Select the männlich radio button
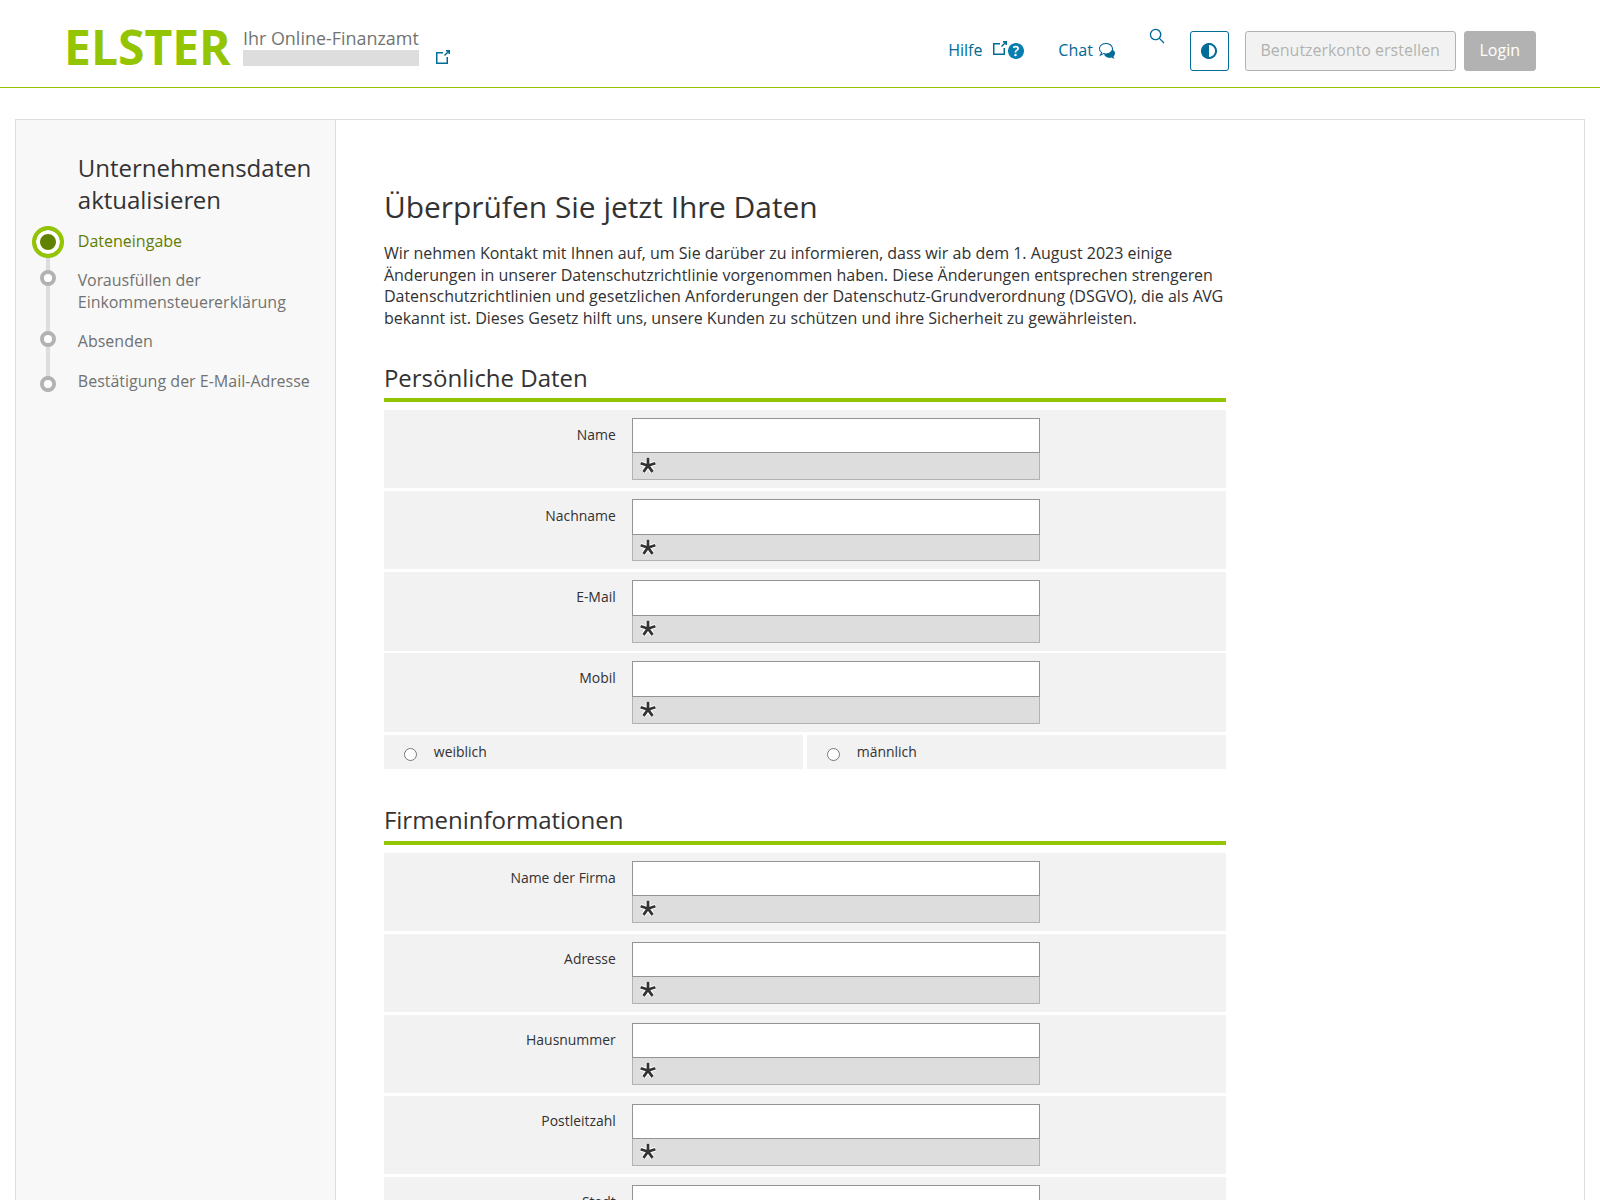 [x=833, y=754]
